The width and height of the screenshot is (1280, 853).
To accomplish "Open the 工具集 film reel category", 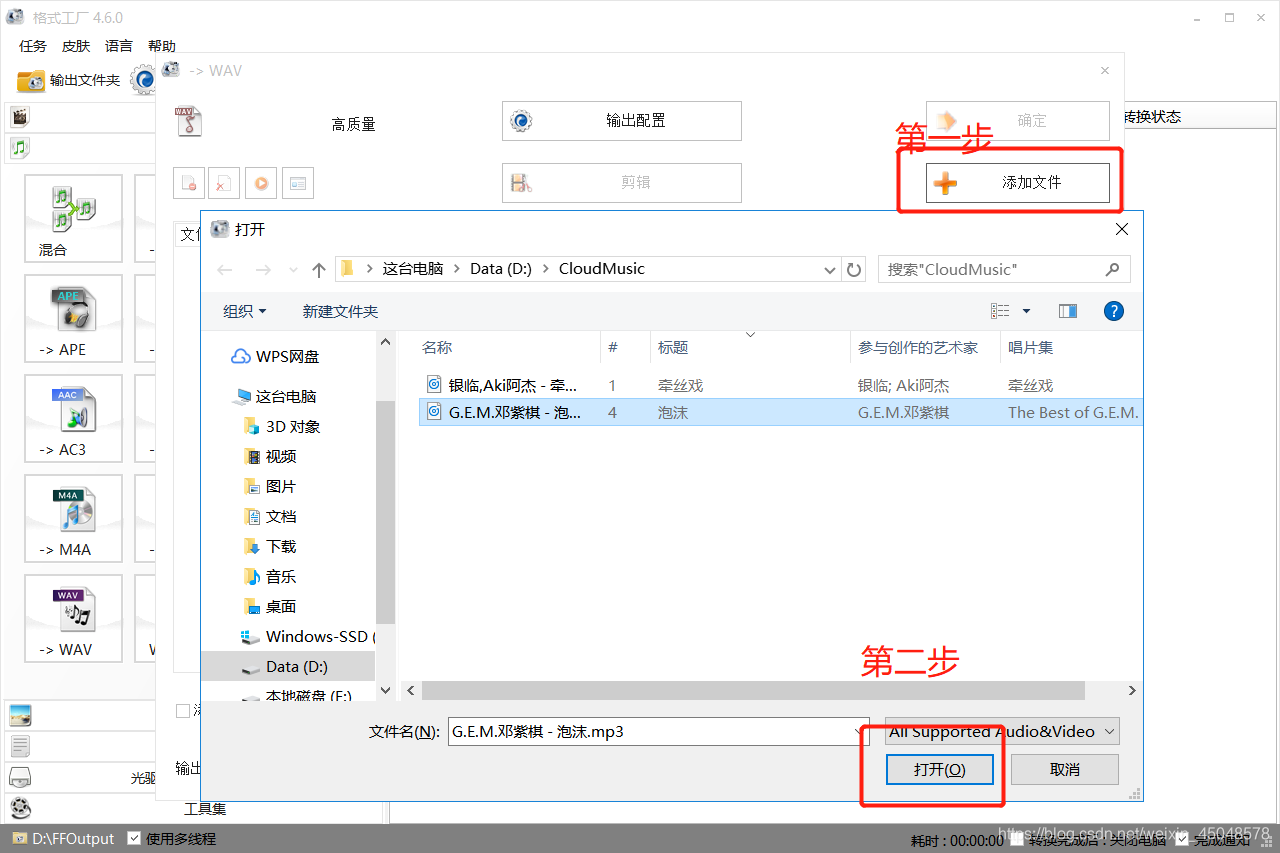I will pos(20,808).
